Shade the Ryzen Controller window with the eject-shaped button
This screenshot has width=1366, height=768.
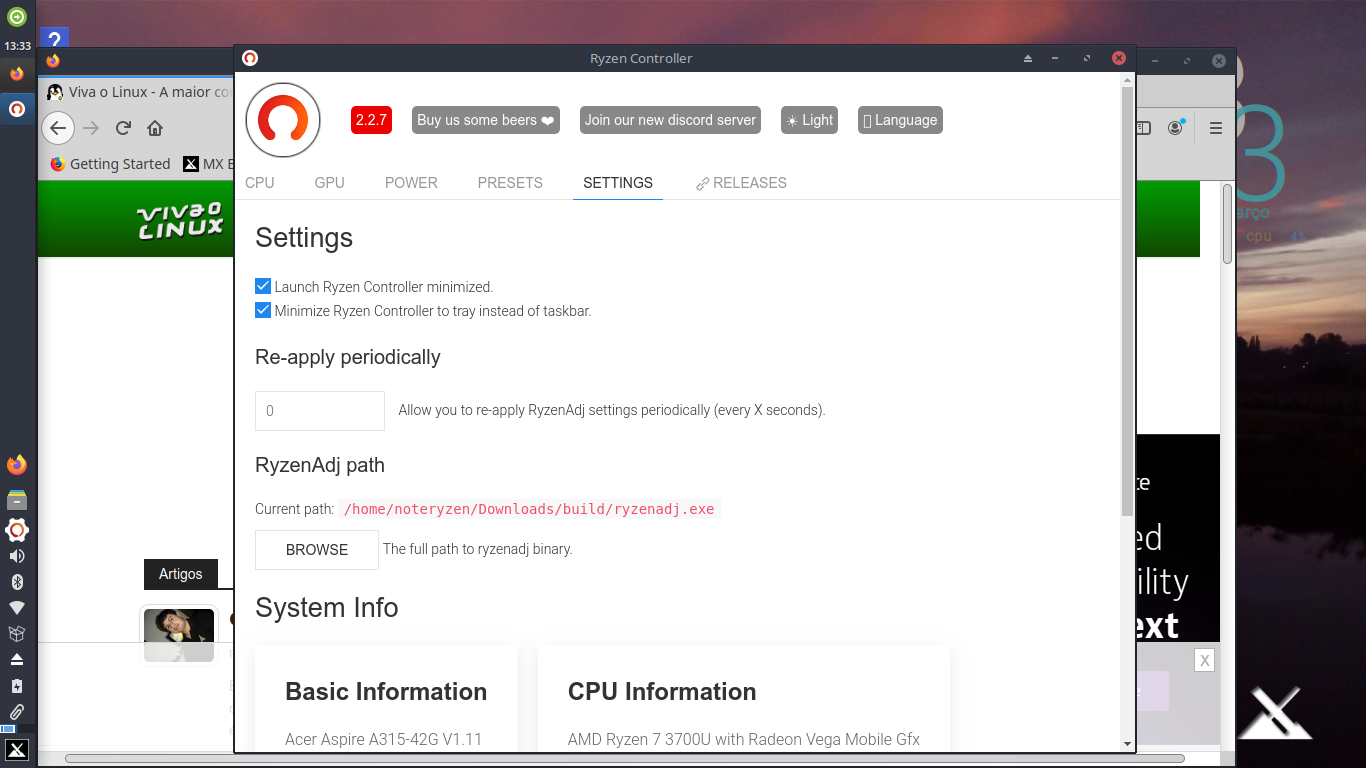coord(1027,58)
